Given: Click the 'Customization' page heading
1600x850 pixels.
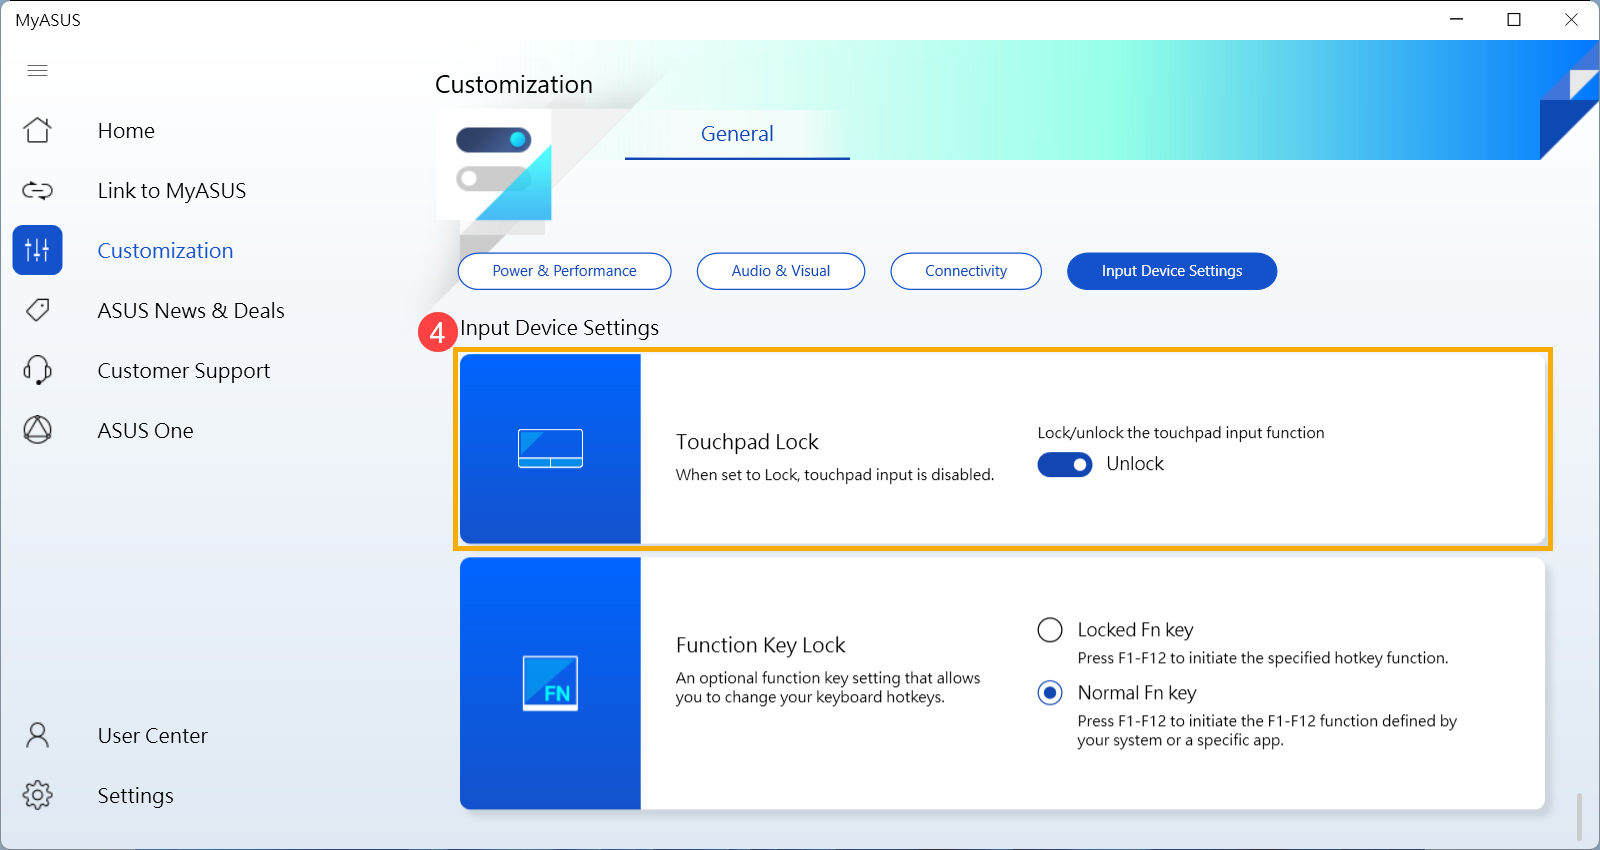Looking at the screenshot, I should click(x=514, y=85).
